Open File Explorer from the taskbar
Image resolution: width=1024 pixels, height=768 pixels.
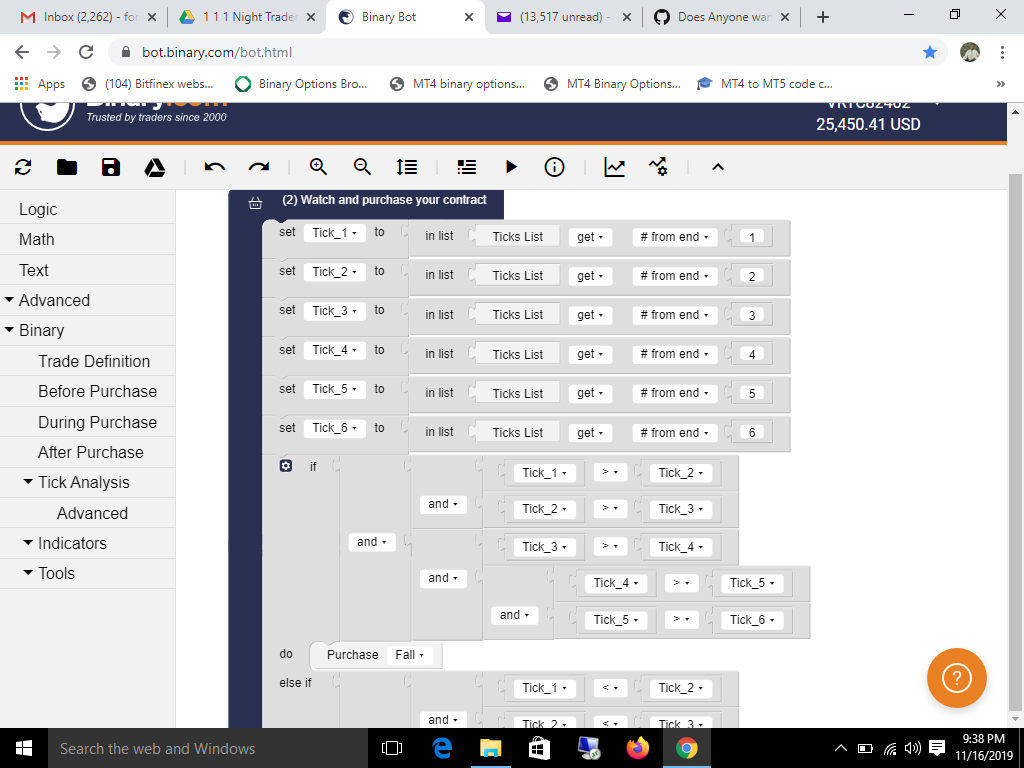pyautogui.click(x=490, y=748)
